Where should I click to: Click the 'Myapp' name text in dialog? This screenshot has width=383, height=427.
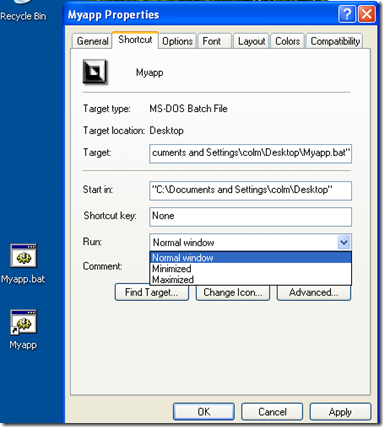pos(149,73)
